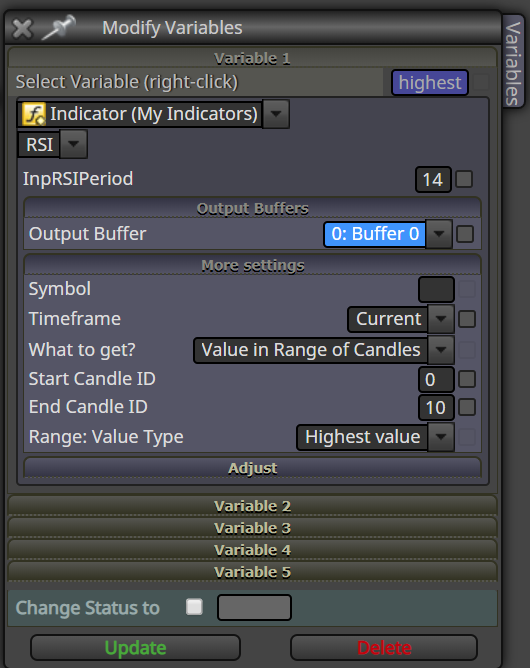Expand the Variable 2 section

(x=252, y=506)
